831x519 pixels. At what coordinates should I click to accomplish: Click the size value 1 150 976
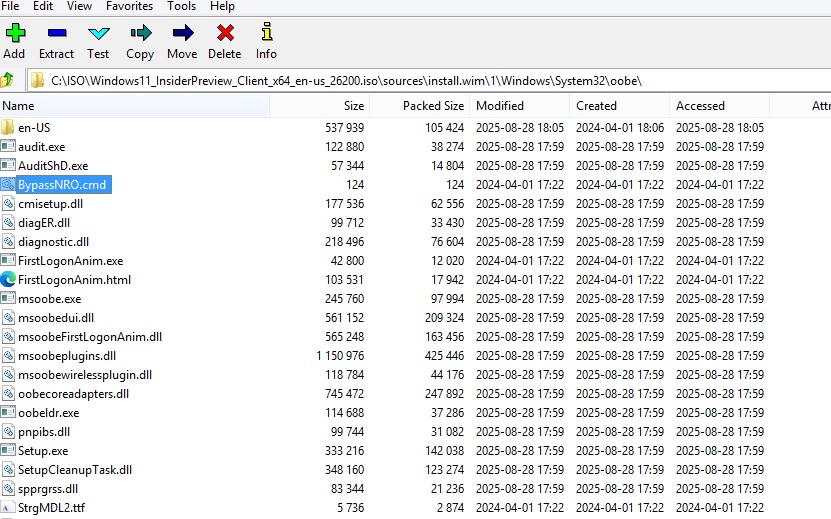(x=340, y=356)
